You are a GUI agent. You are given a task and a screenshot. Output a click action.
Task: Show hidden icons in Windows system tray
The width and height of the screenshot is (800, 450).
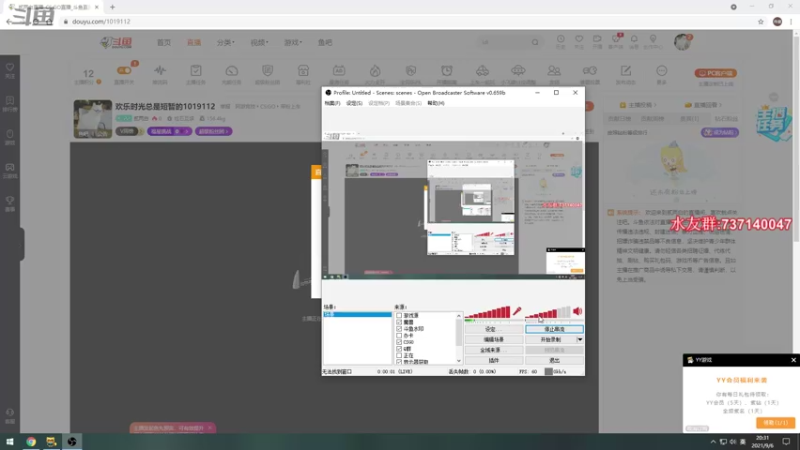pyautogui.click(x=713, y=442)
